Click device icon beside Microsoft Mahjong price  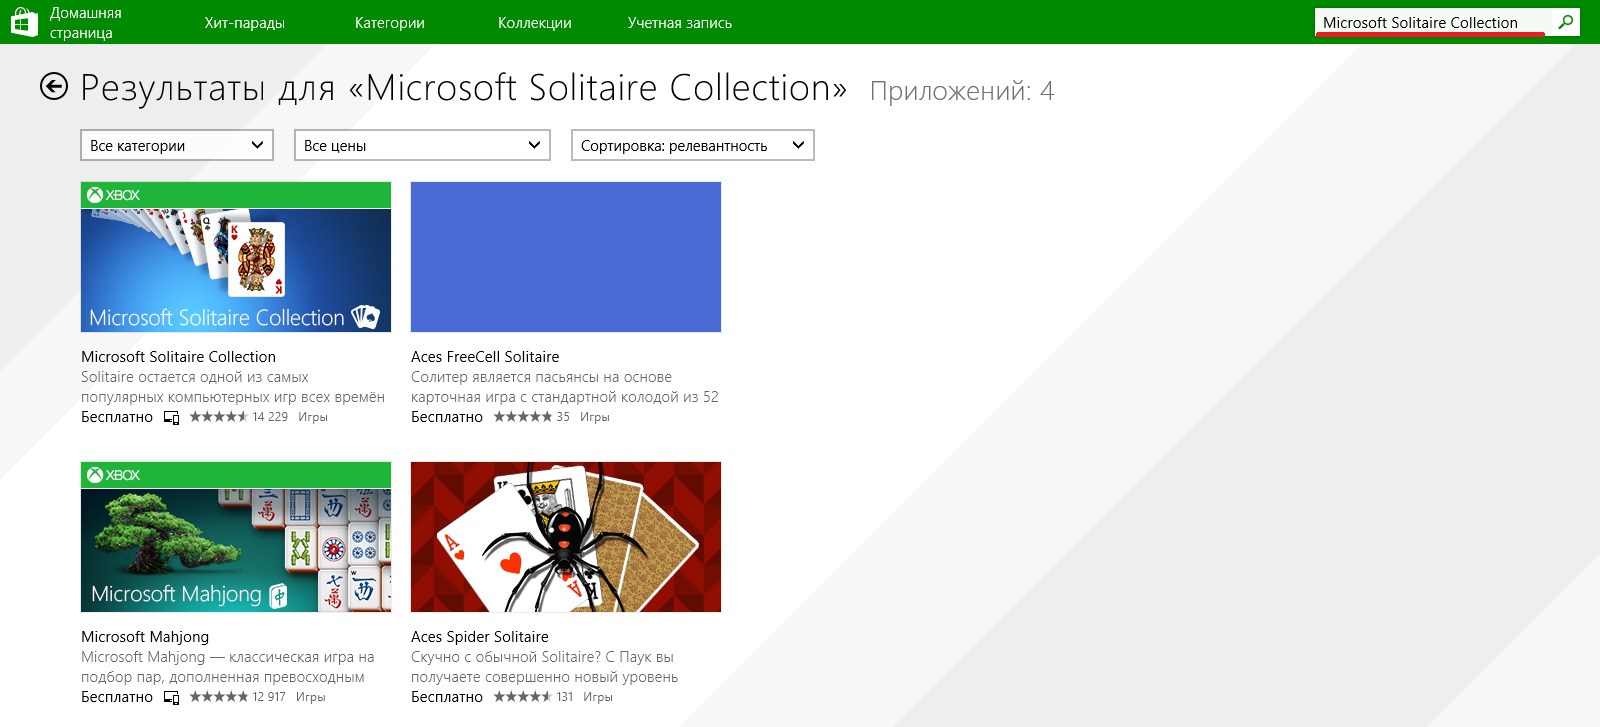tap(171, 698)
